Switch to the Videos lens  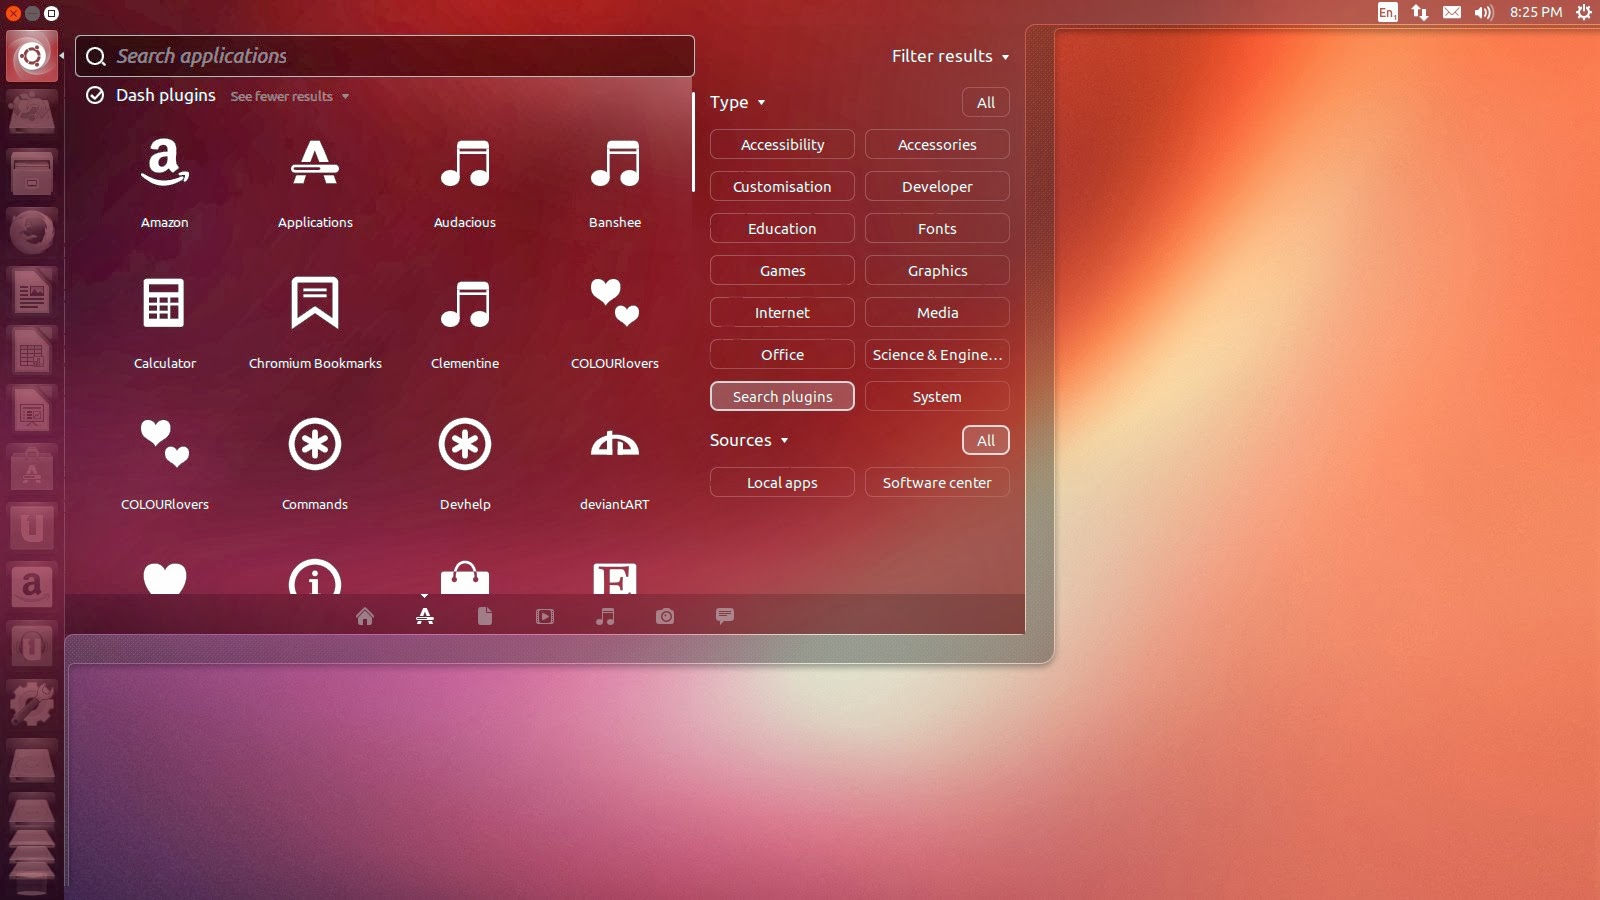pos(545,616)
